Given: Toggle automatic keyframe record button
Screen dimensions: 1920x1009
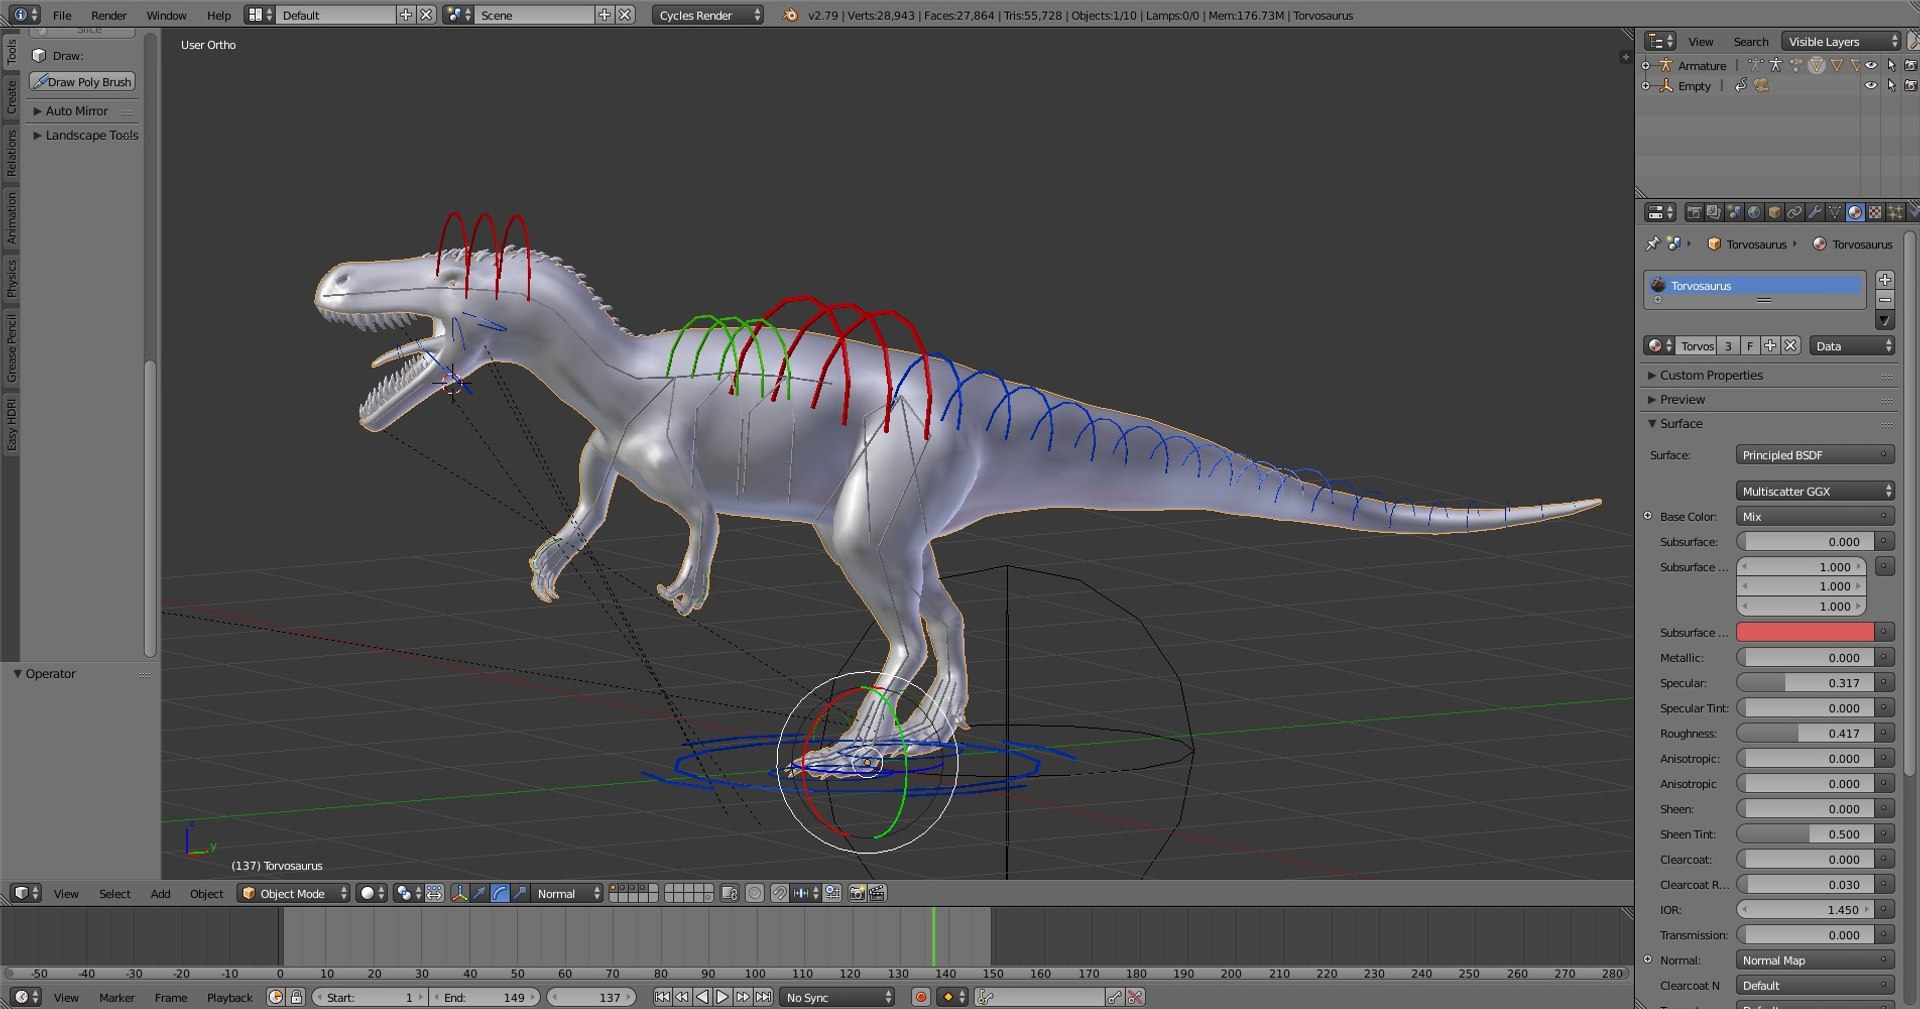Looking at the screenshot, I should tap(921, 997).
